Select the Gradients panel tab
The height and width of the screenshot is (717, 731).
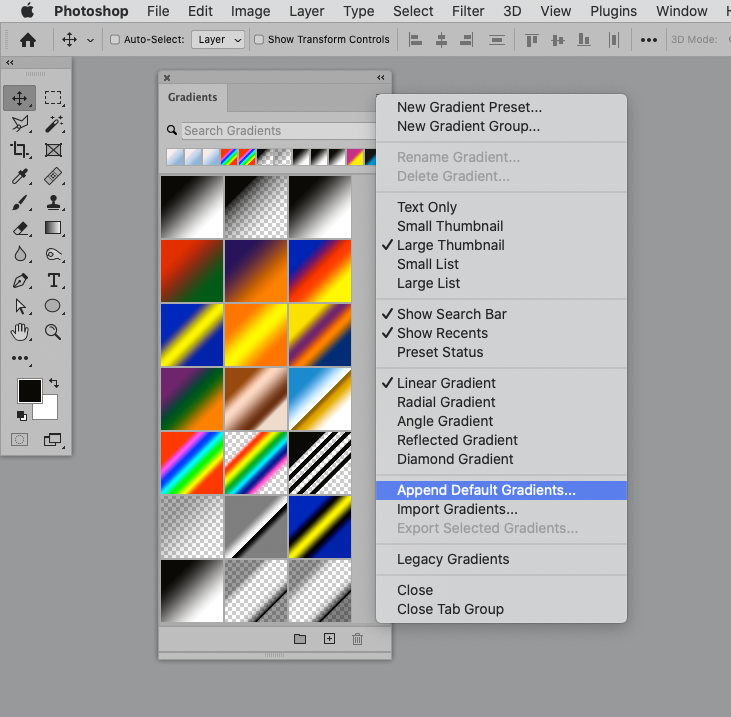point(193,97)
